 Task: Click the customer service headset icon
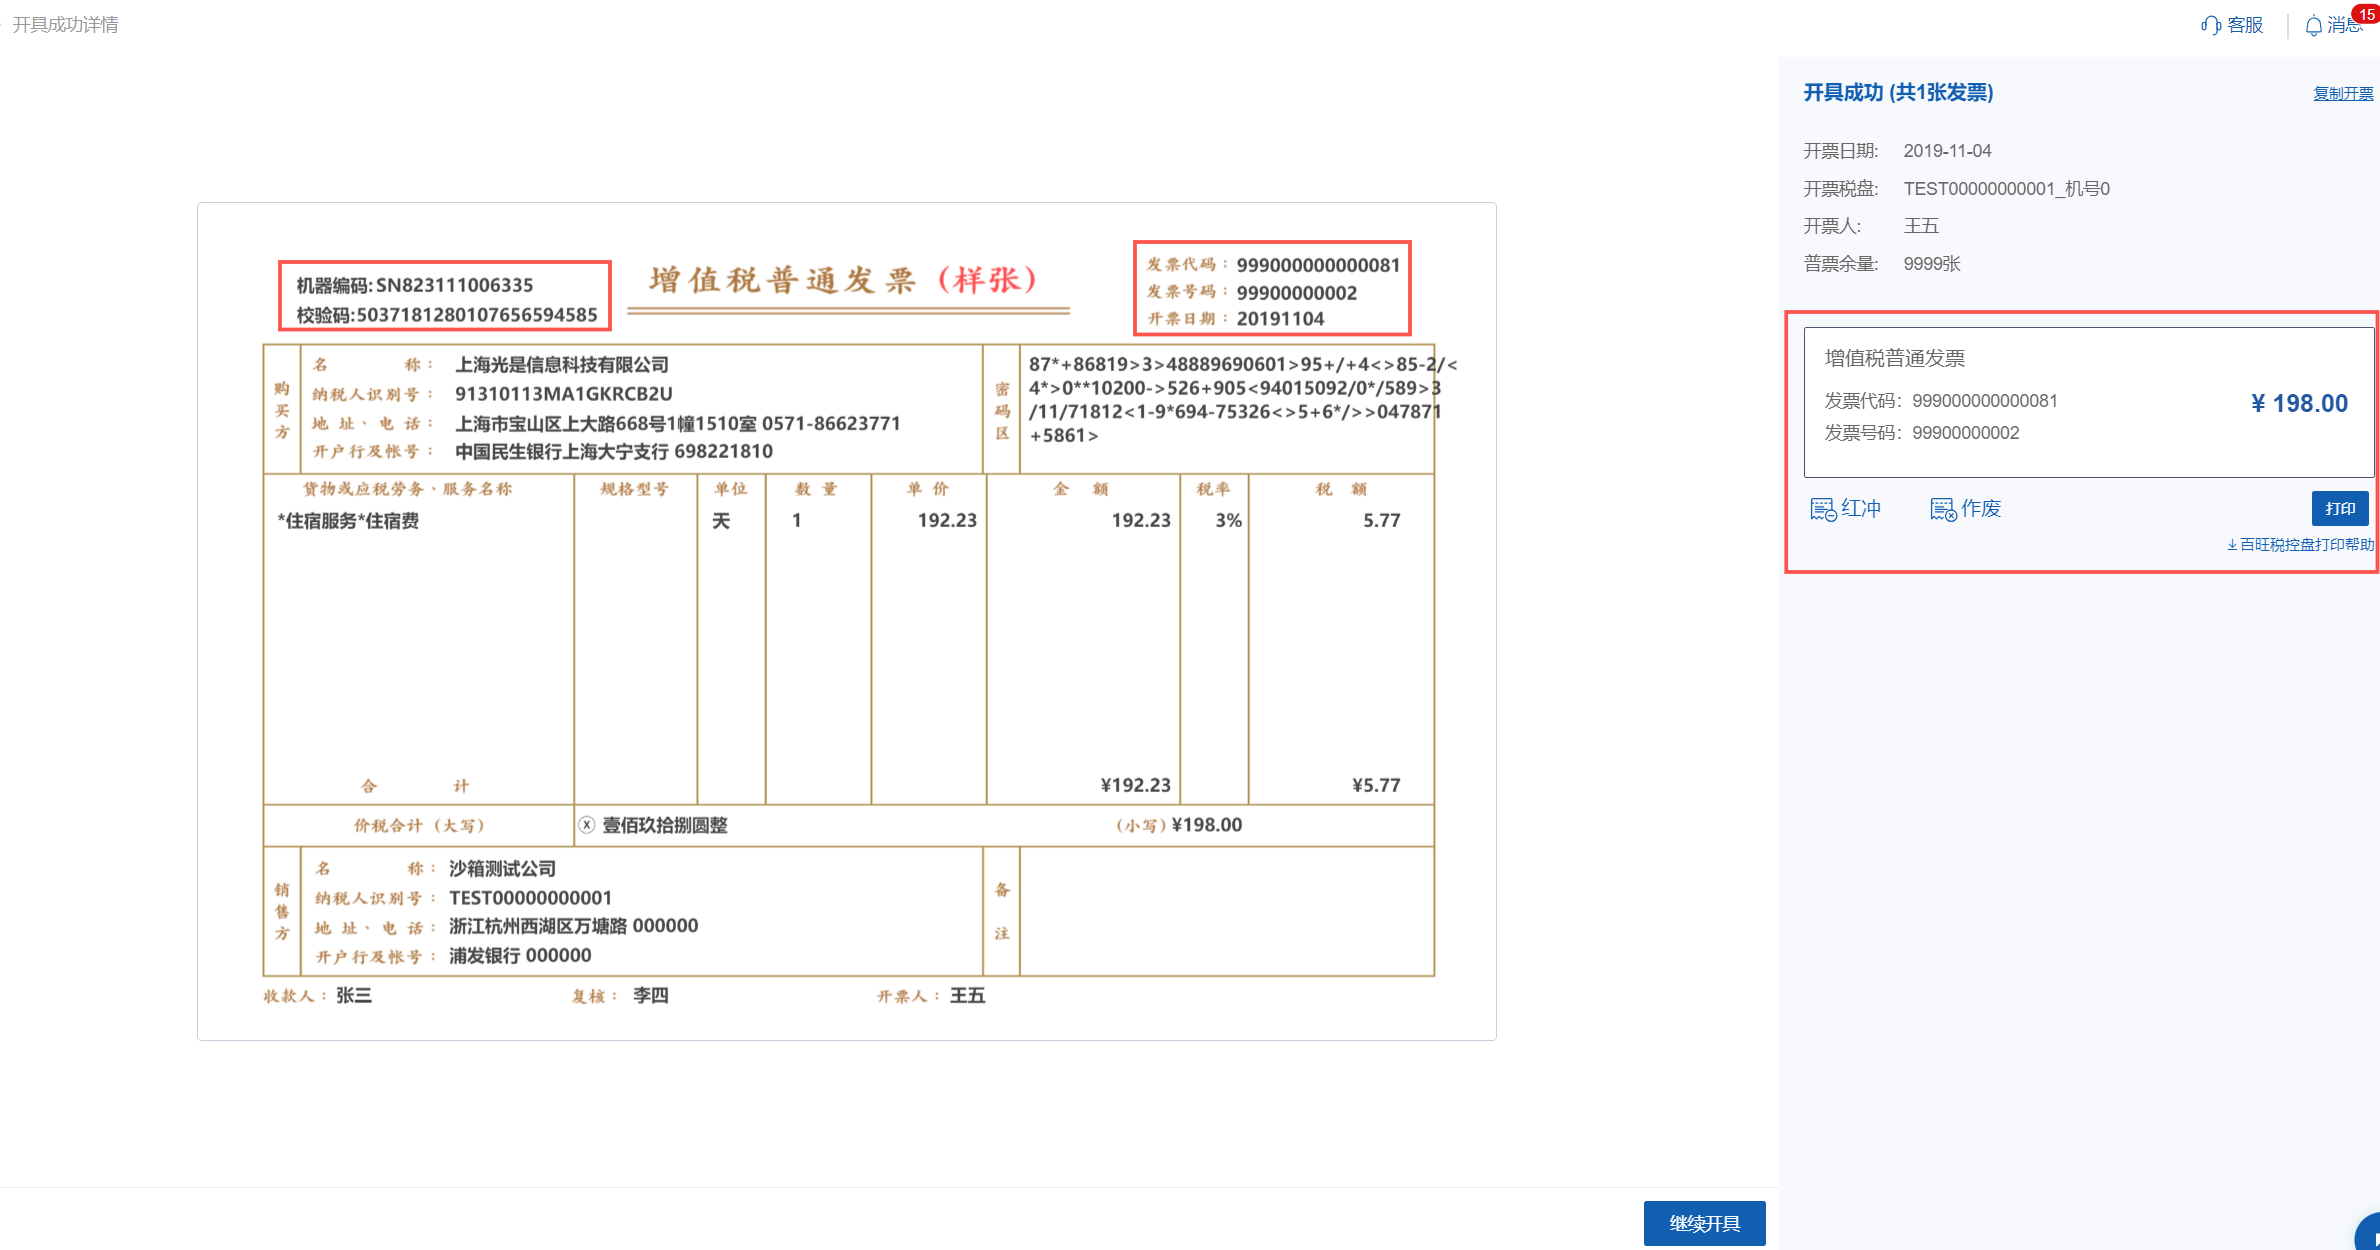[2211, 25]
